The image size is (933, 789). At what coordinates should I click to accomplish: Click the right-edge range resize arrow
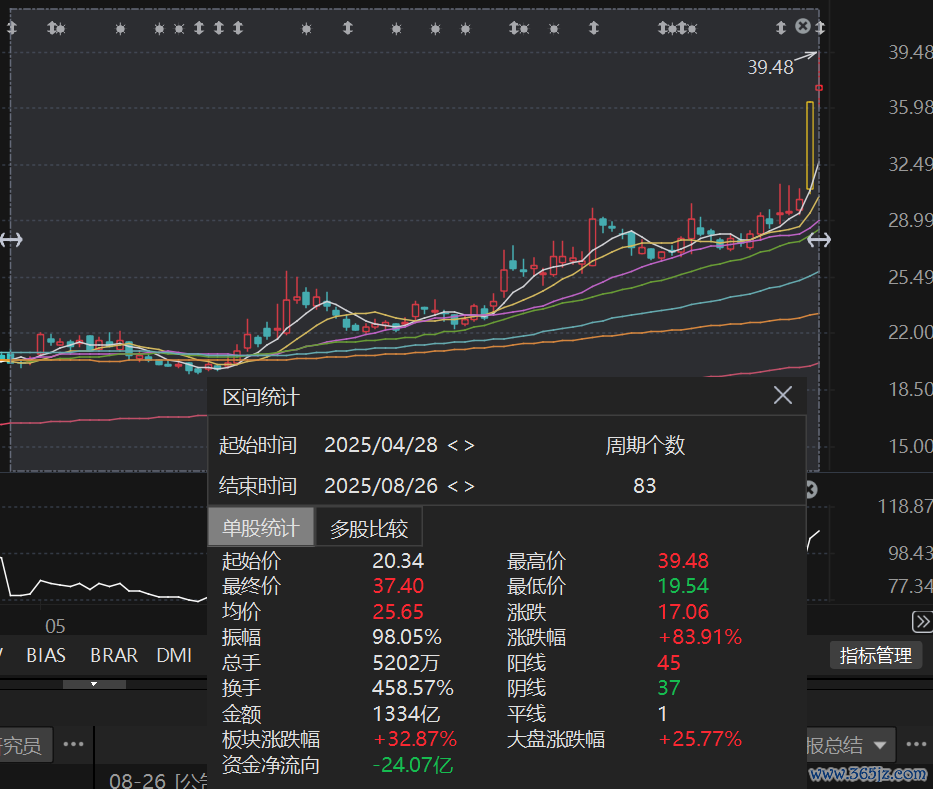pyautogui.click(x=819, y=239)
